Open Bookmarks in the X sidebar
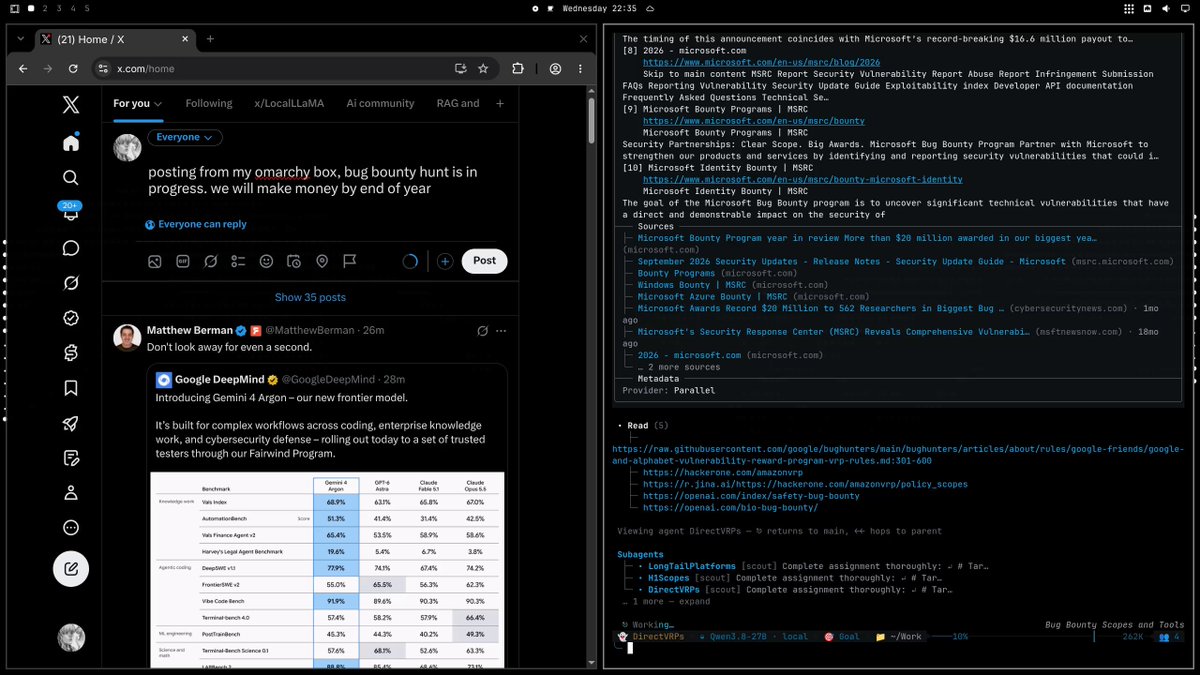The width and height of the screenshot is (1200, 675). pos(71,388)
